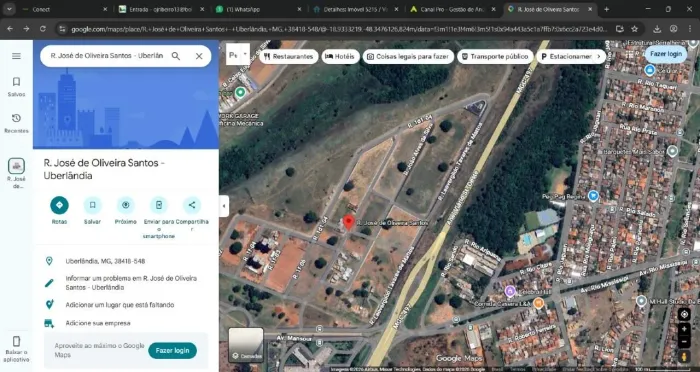Show more category chips with arrow
The height and width of the screenshot is (372, 700).
pyautogui.click(x=599, y=57)
